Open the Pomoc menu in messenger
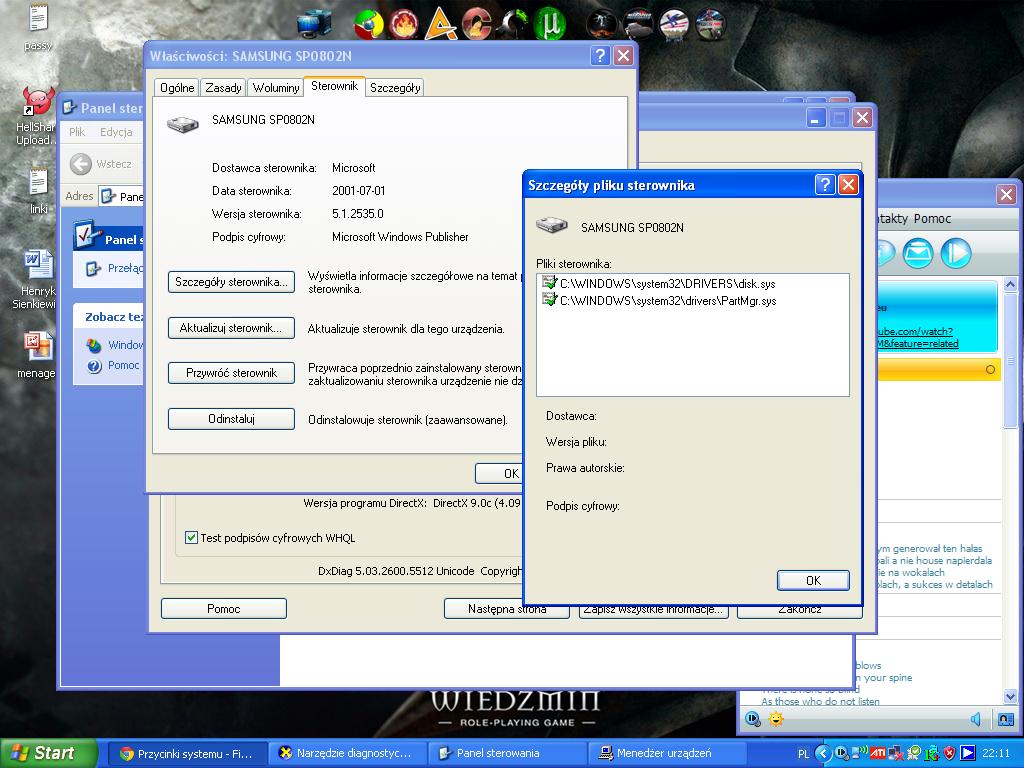The width and height of the screenshot is (1024, 768). click(x=932, y=219)
